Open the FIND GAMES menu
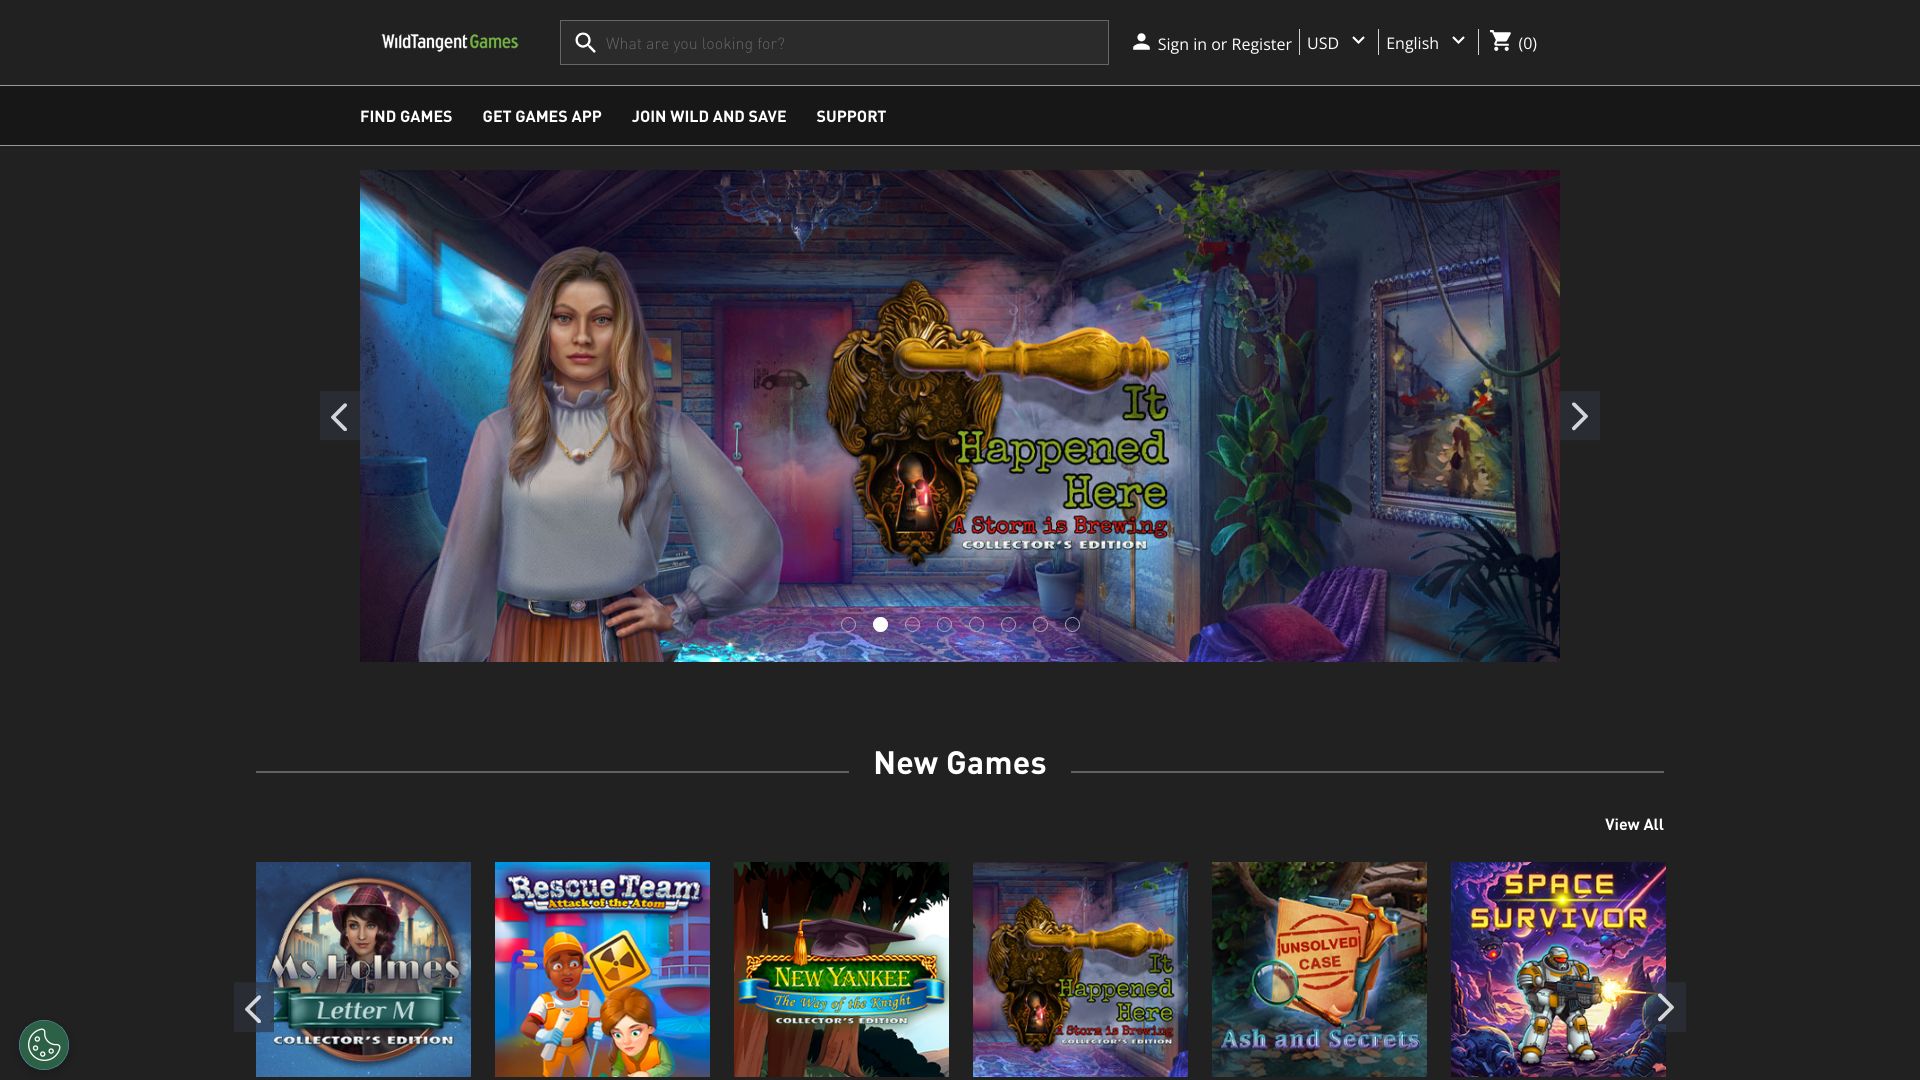 pyautogui.click(x=406, y=116)
